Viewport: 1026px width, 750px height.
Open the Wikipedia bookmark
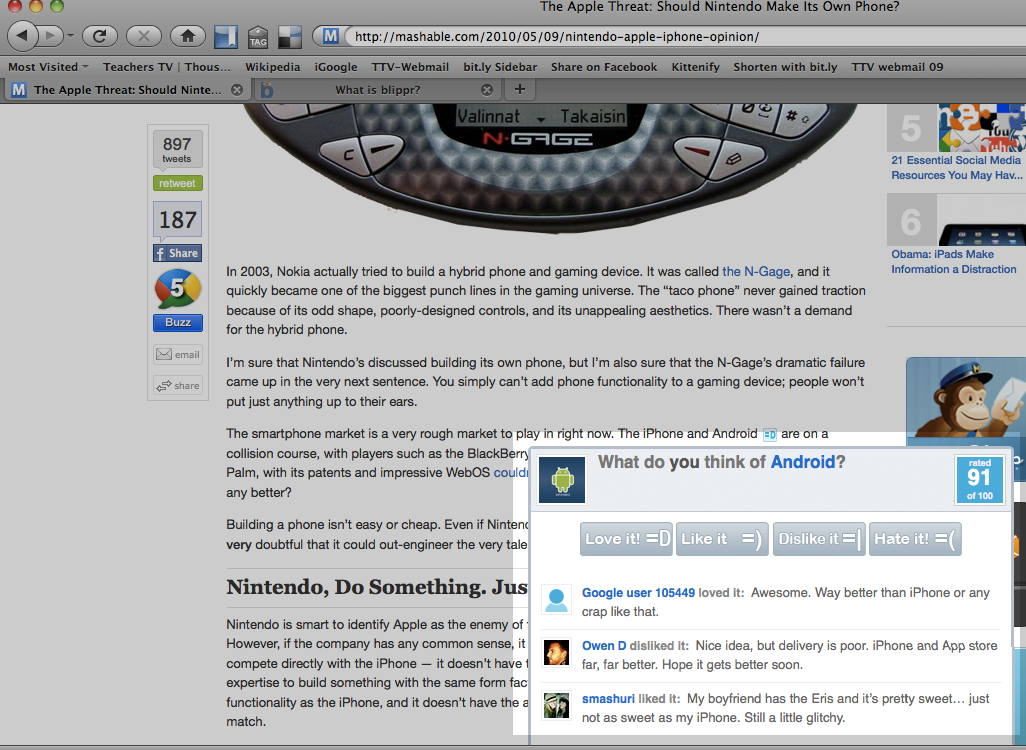pos(272,67)
